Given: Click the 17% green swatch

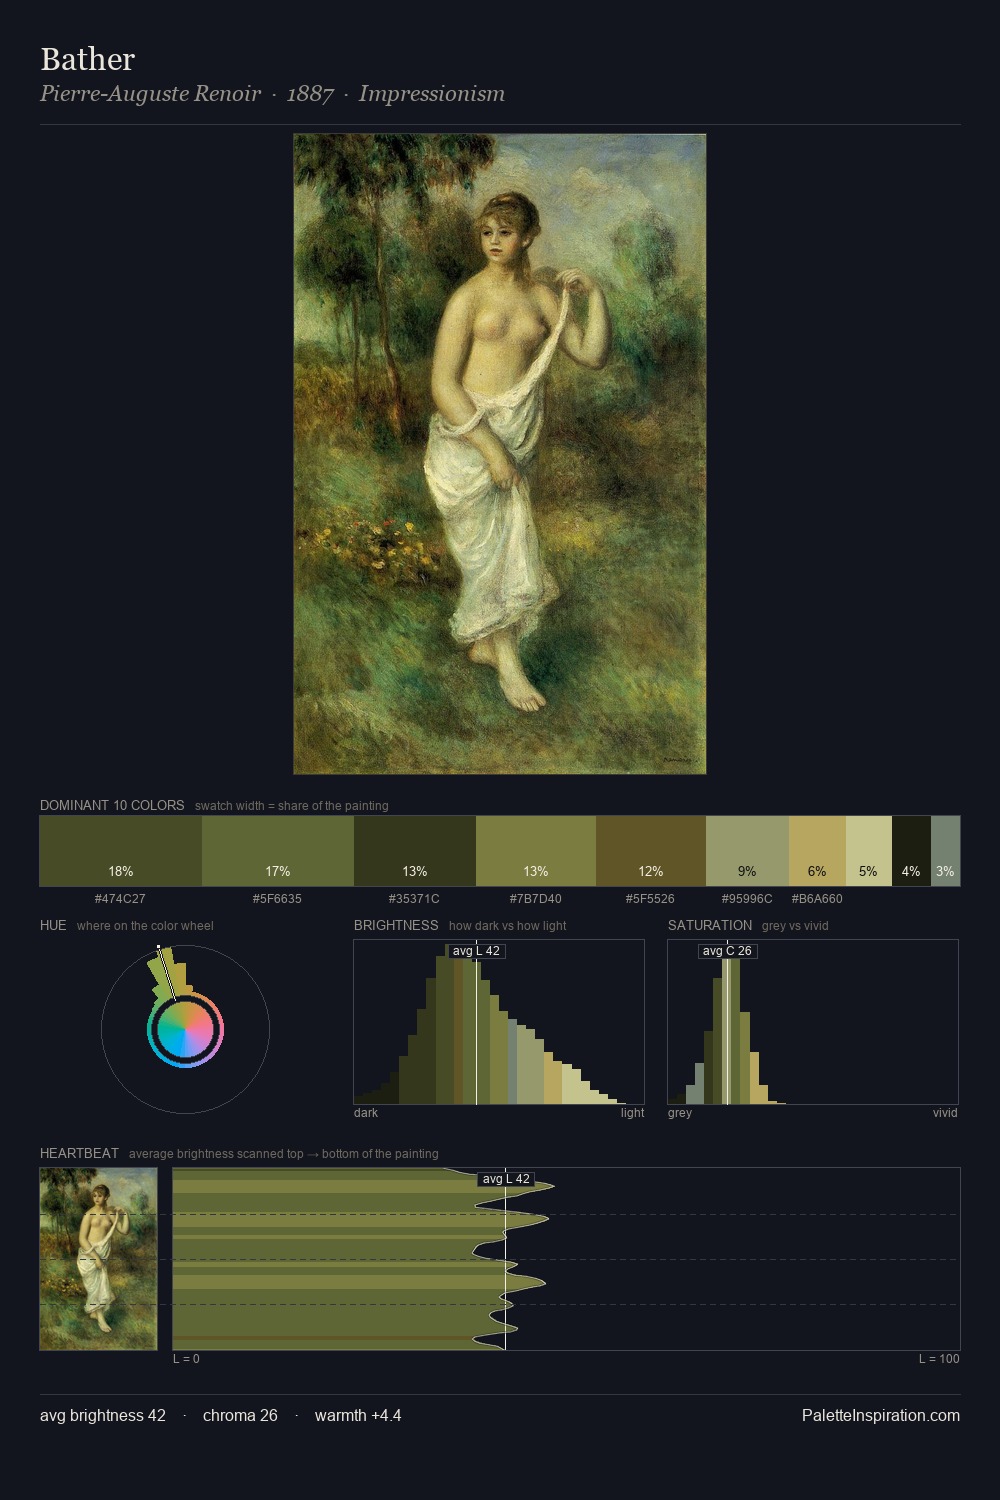Looking at the screenshot, I should pos(278,851).
